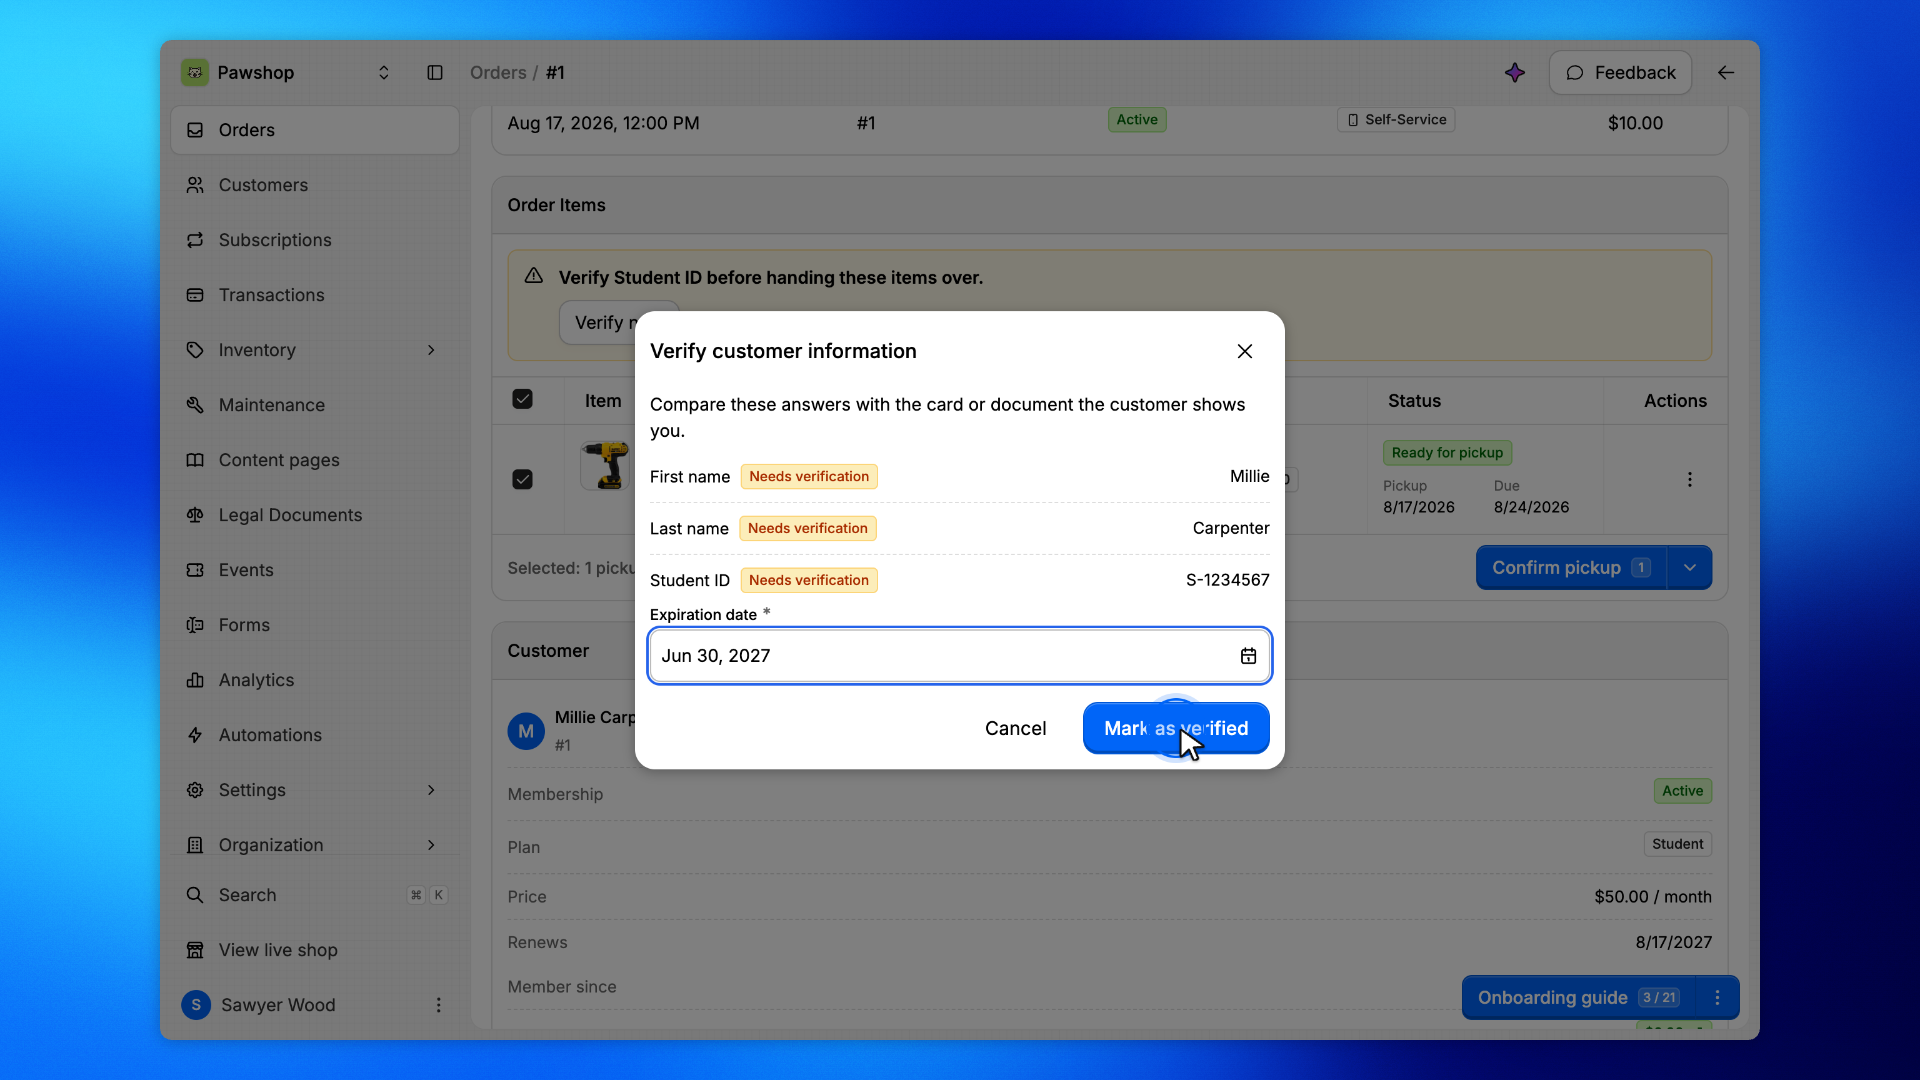Click the Legal Documents scale icon
Viewport: 1920px width, 1080px height.
tap(195, 515)
